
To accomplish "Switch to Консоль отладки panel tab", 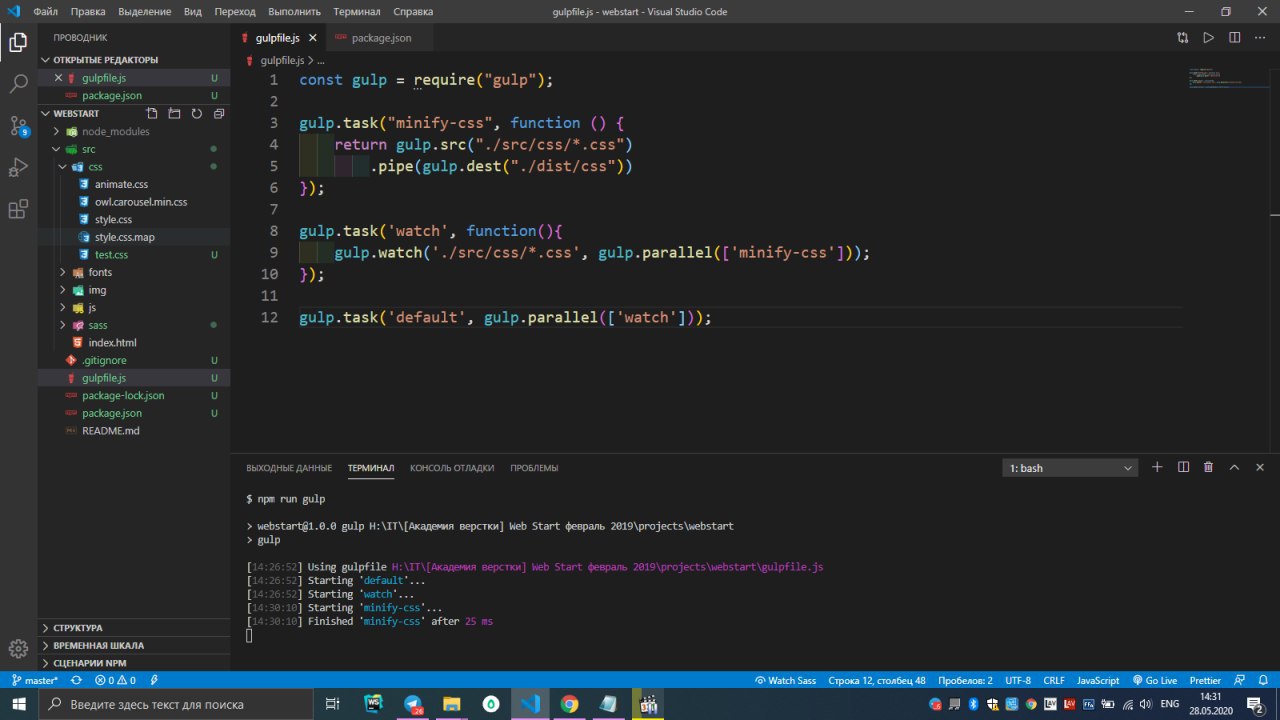I will 452,468.
